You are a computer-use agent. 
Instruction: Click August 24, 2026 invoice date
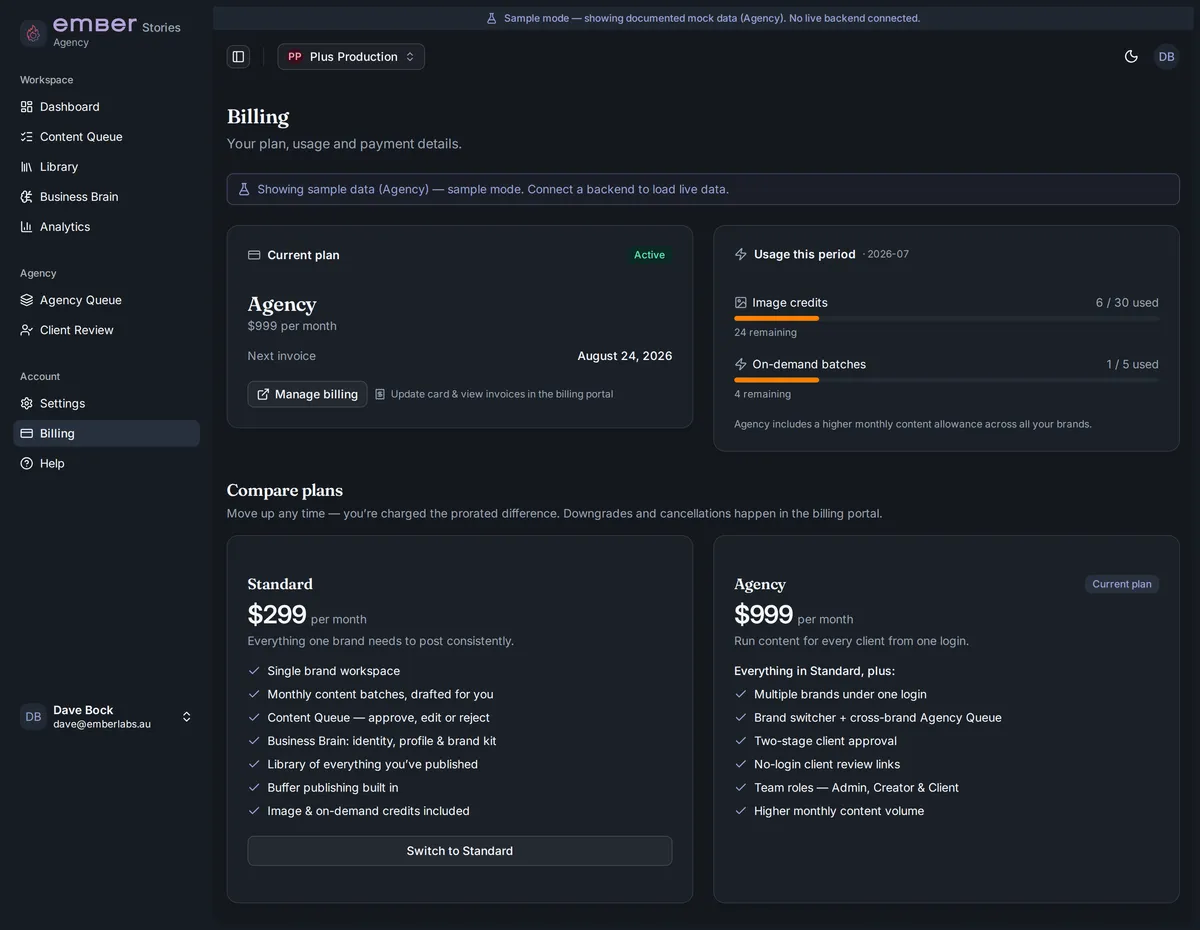[x=625, y=356]
